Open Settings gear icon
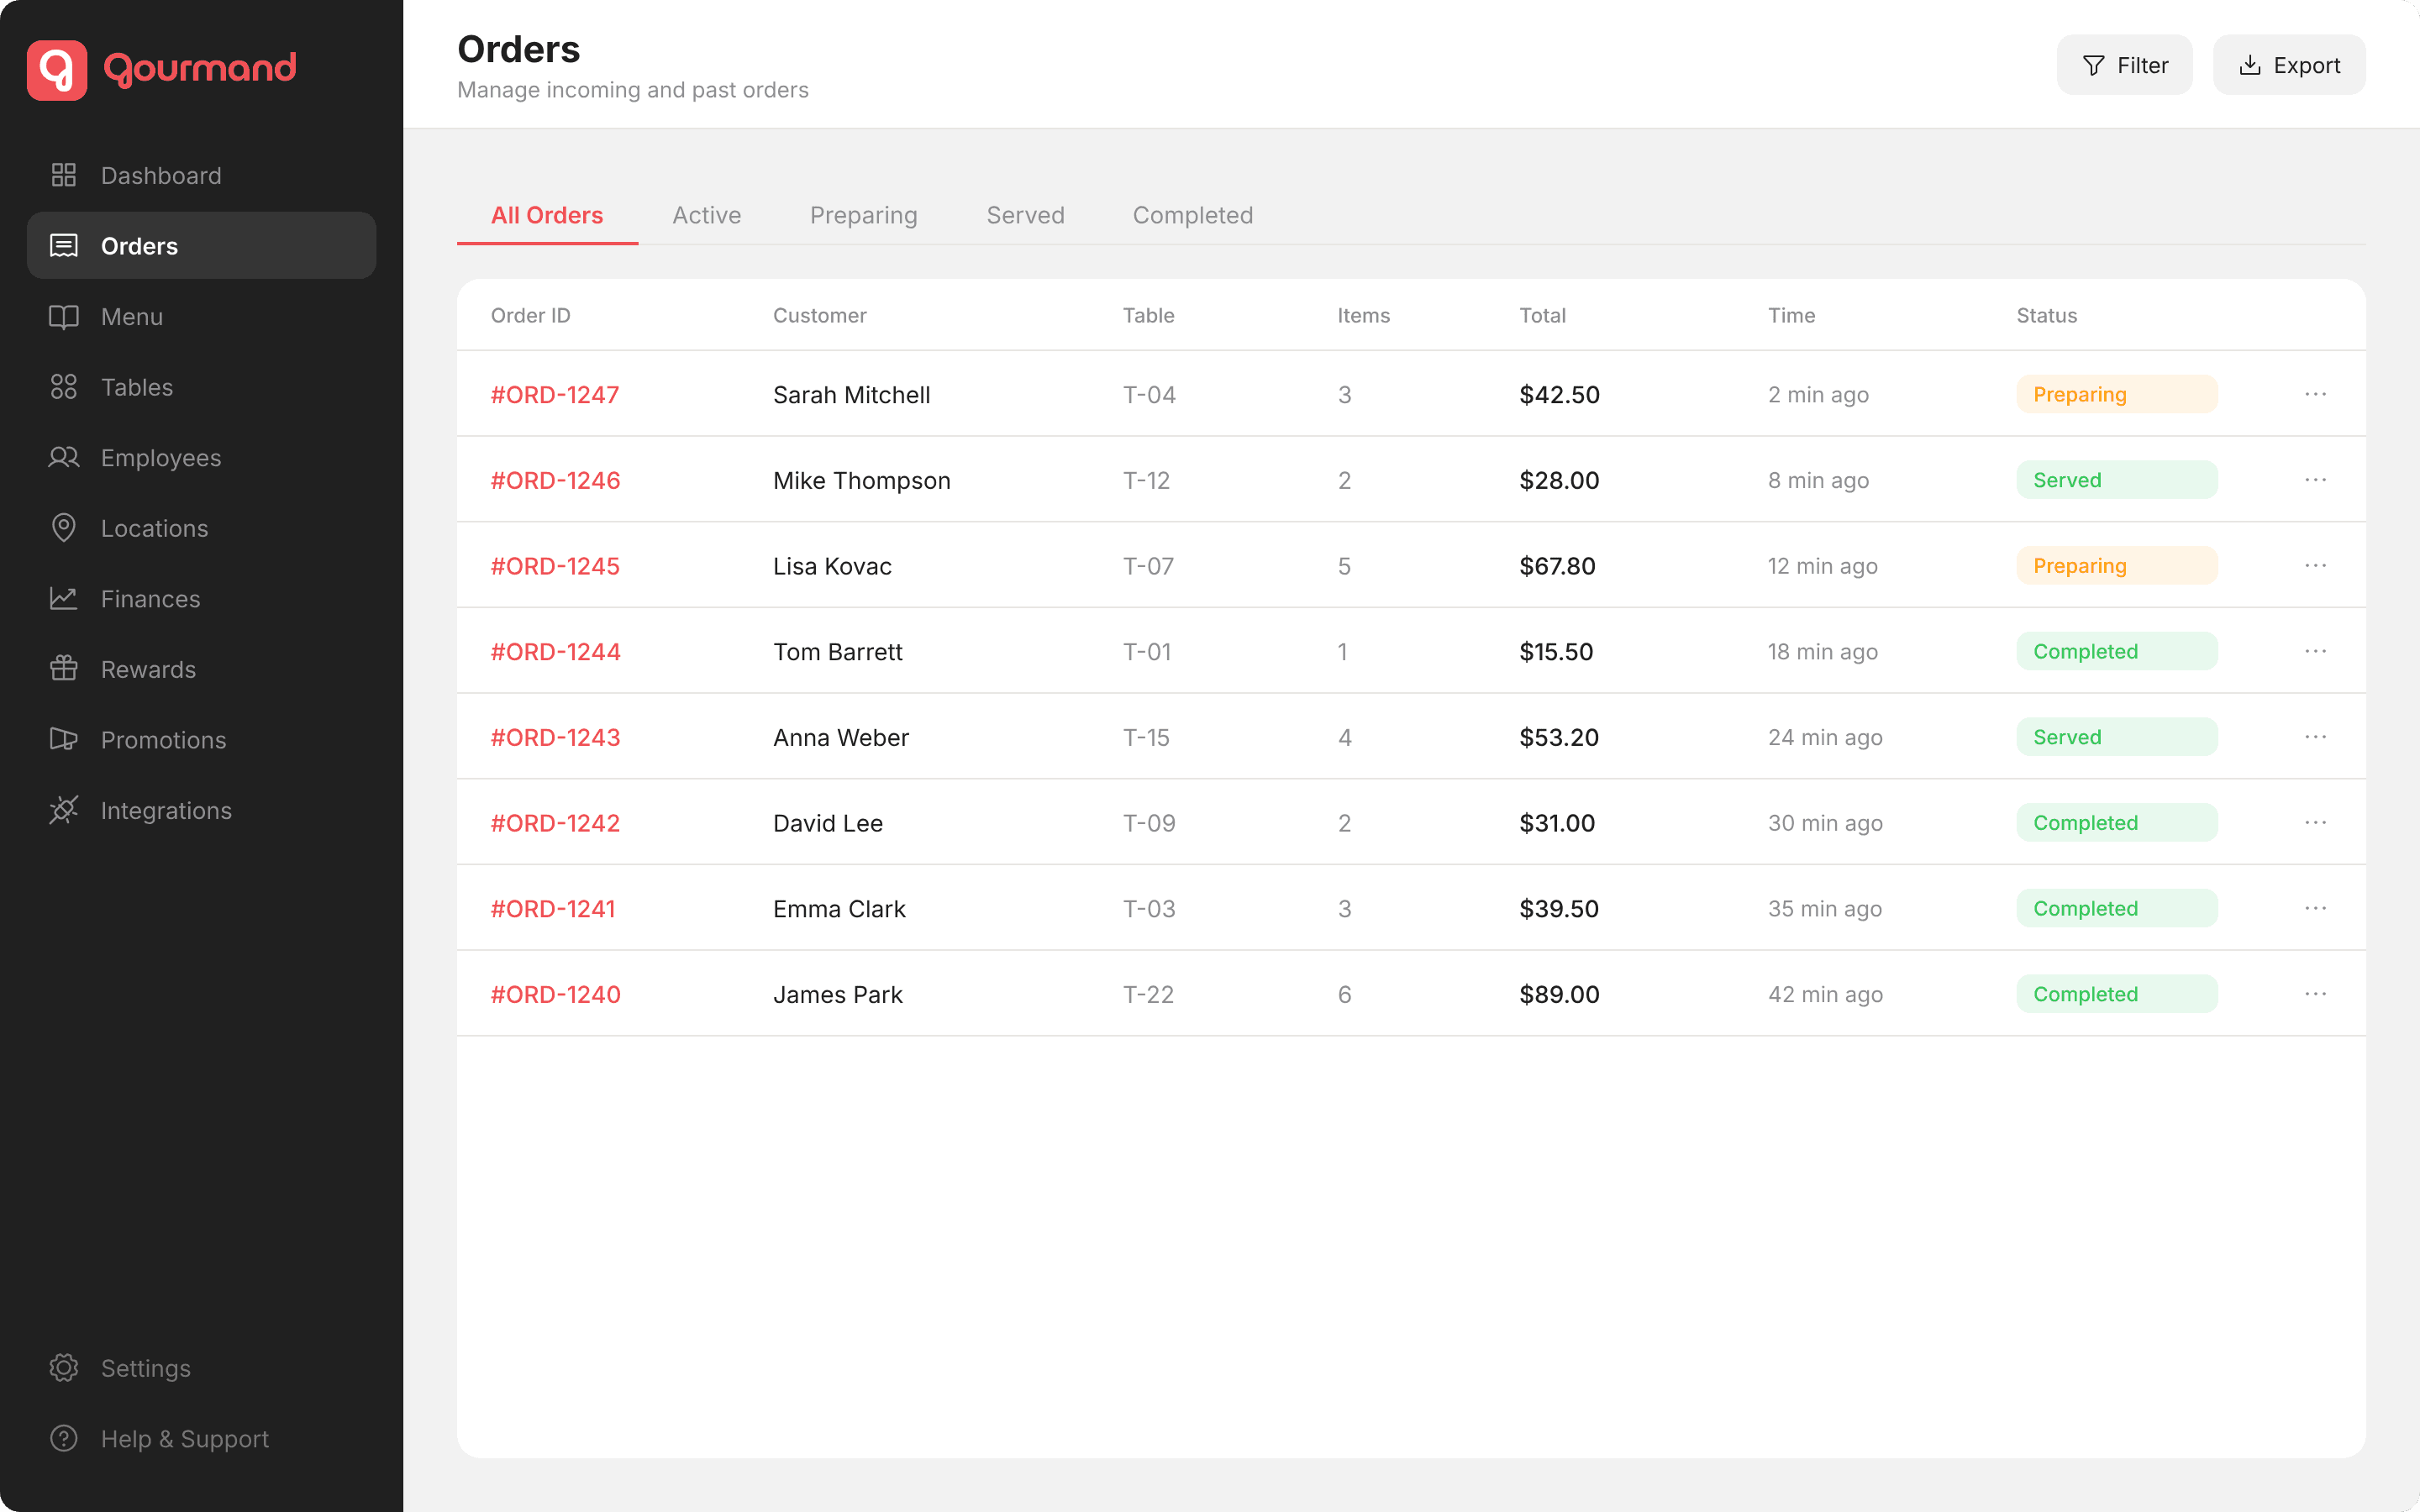Image resolution: width=2420 pixels, height=1512 pixels. (x=64, y=1368)
